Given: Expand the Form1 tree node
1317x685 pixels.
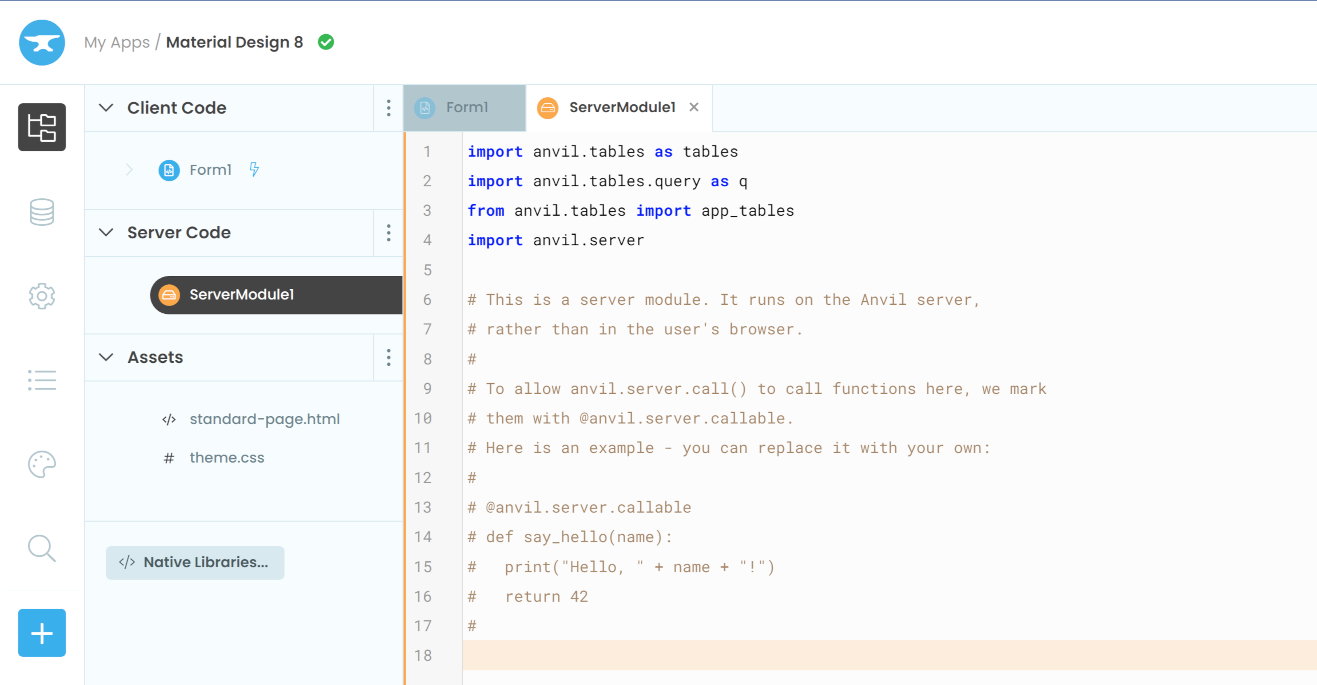Looking at the screenshot, I should [x=128, y=170].
